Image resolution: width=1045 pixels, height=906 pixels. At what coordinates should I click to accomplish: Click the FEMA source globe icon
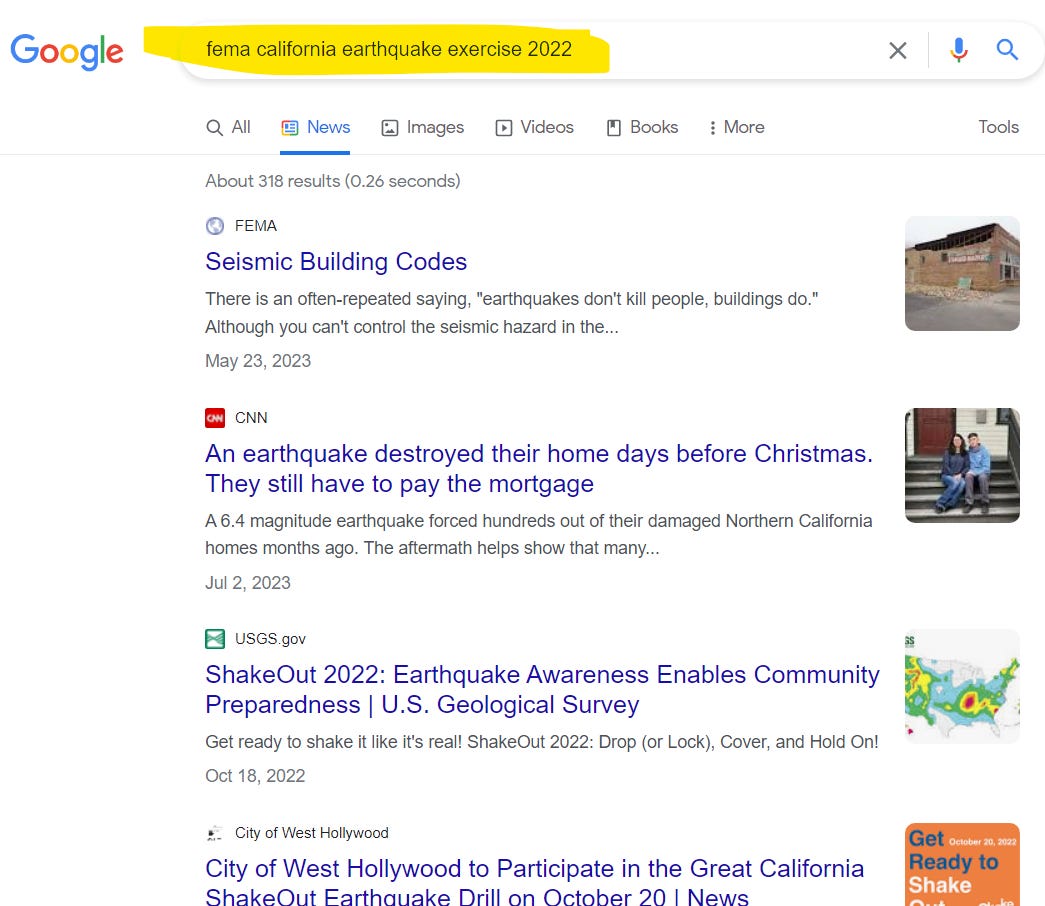point(215,226)
